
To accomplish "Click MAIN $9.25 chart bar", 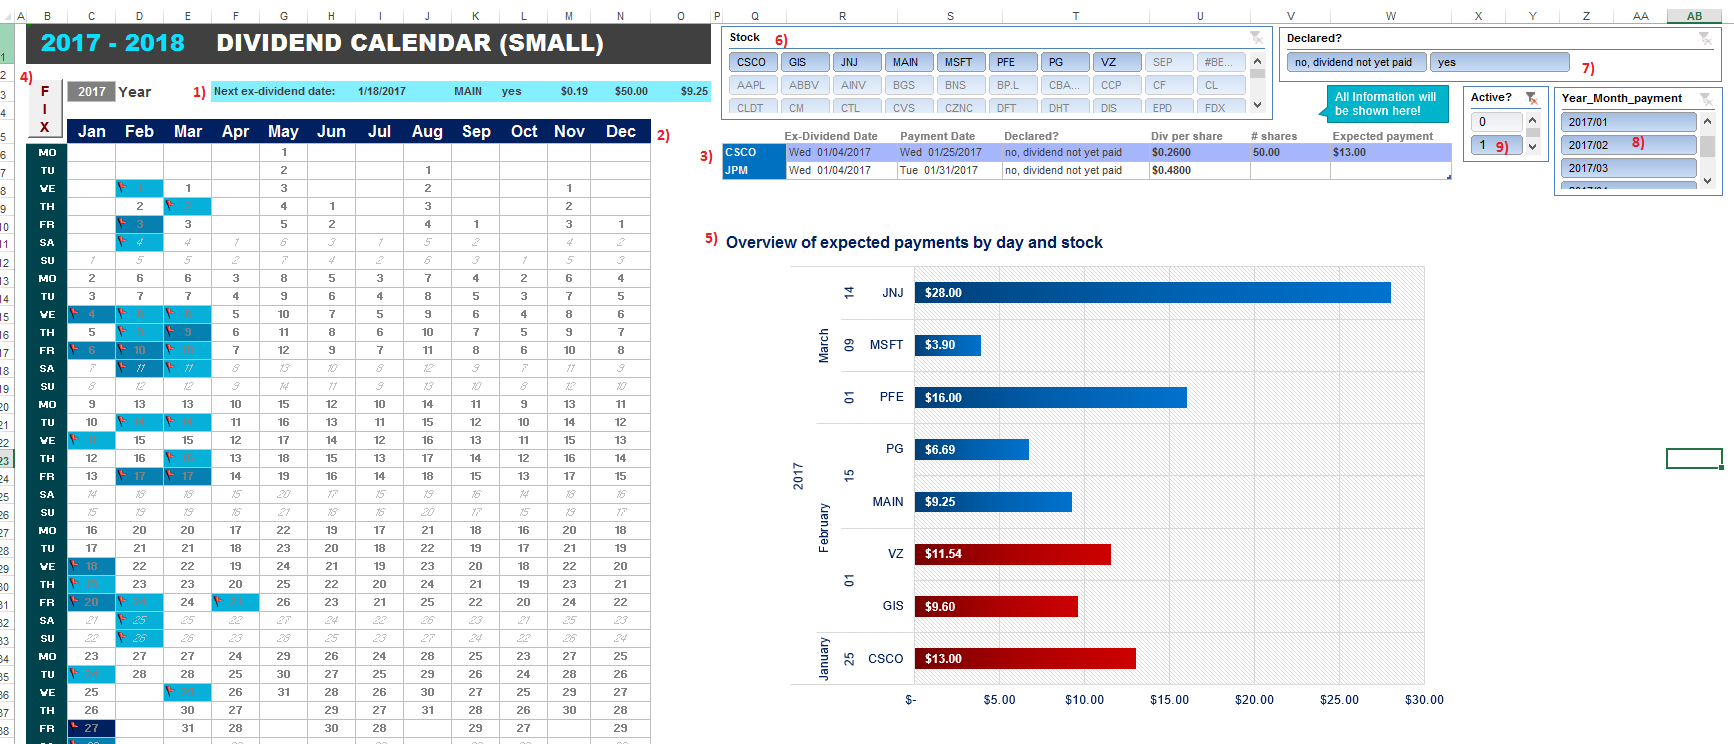I will point(993,502).
